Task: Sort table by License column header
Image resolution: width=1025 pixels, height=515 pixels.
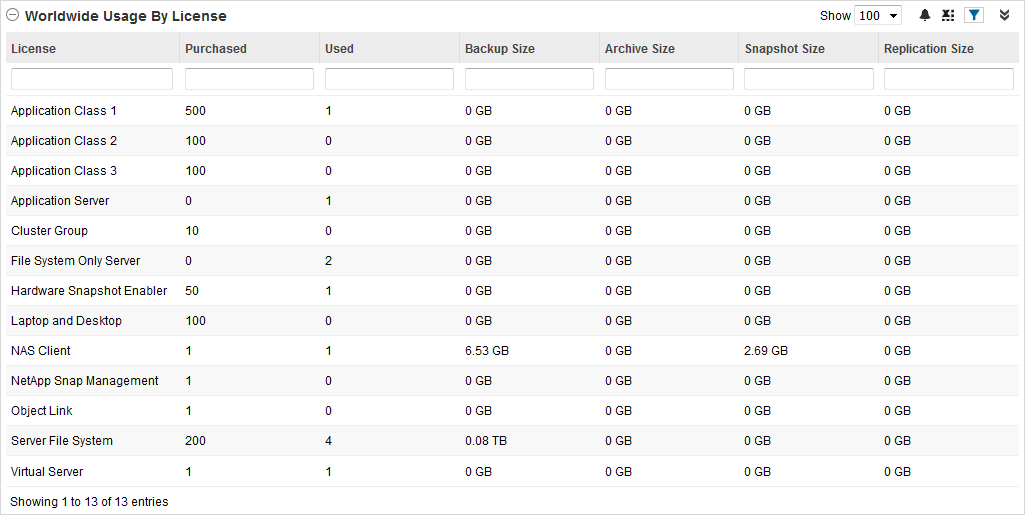Action: click(34, 49)
